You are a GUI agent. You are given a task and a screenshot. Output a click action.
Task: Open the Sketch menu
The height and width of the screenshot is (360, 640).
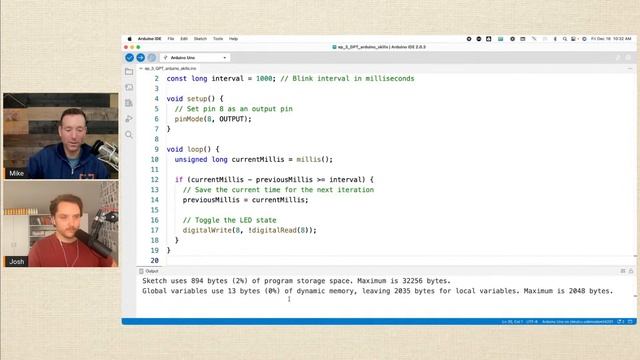(x=200, y=39)
